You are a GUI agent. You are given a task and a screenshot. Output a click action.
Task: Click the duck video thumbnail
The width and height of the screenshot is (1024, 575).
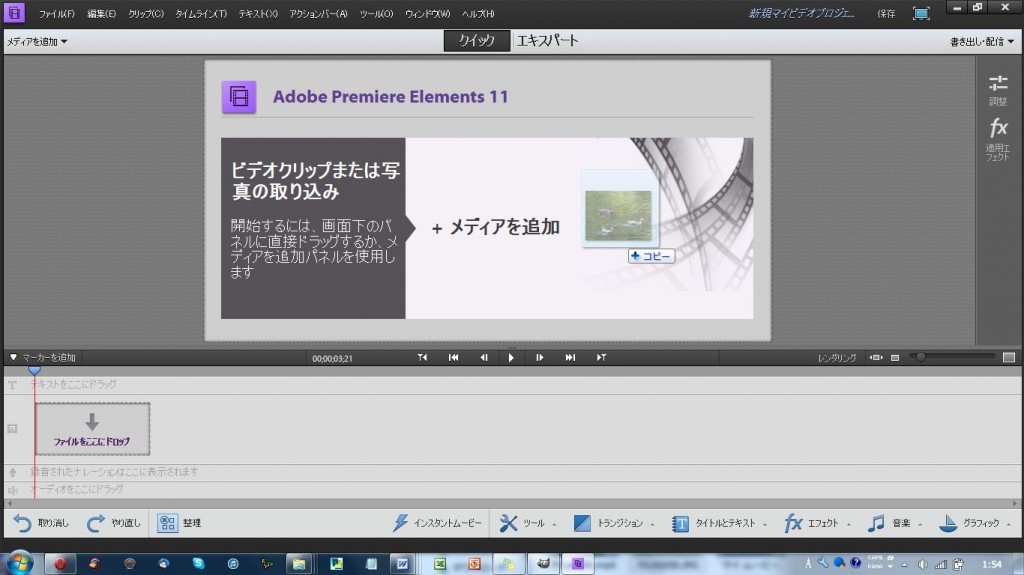coord(618,216)
